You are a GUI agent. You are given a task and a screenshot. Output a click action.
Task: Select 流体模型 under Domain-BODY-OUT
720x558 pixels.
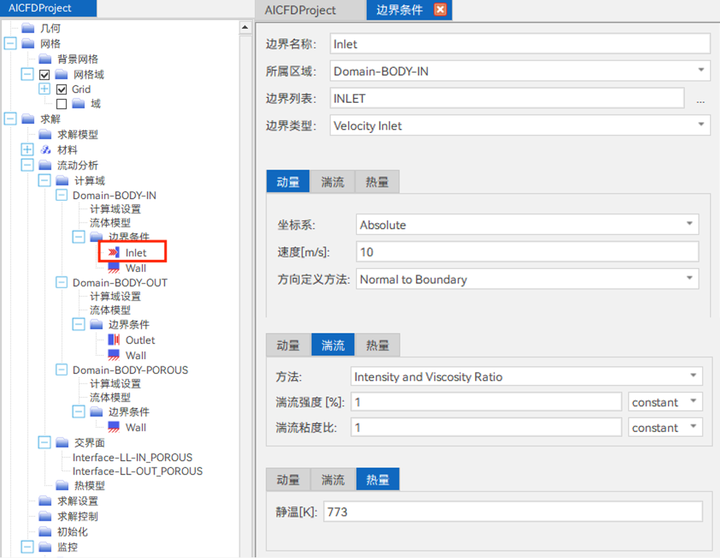110,310
